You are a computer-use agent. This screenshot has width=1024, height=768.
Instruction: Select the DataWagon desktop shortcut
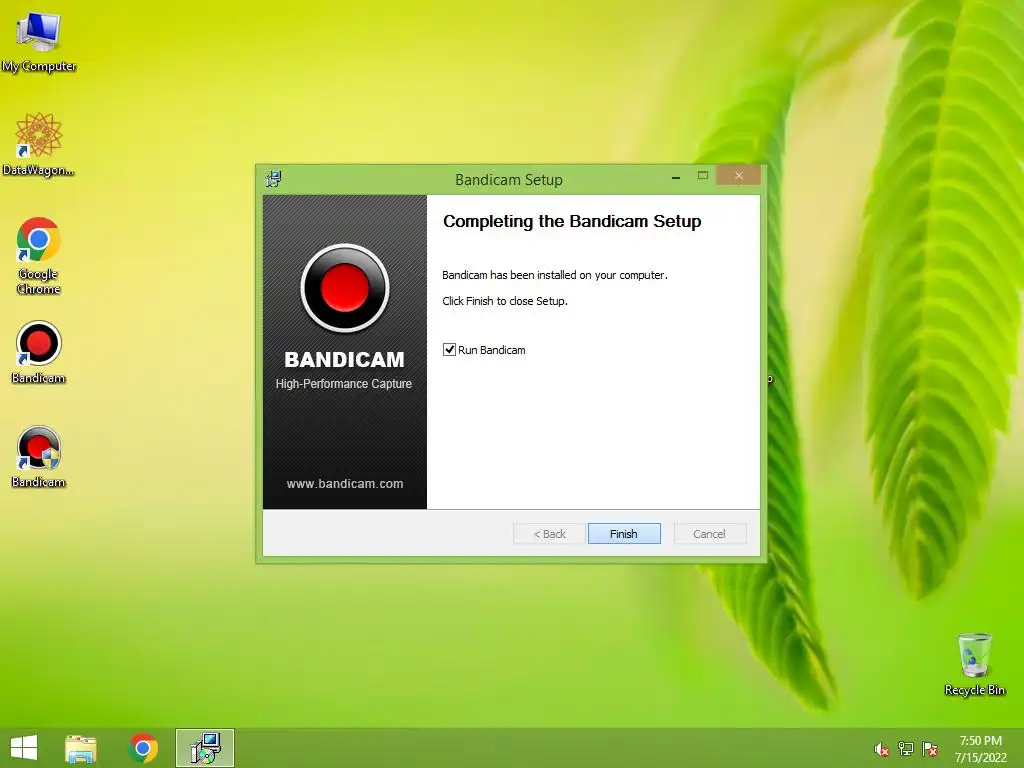39,144
